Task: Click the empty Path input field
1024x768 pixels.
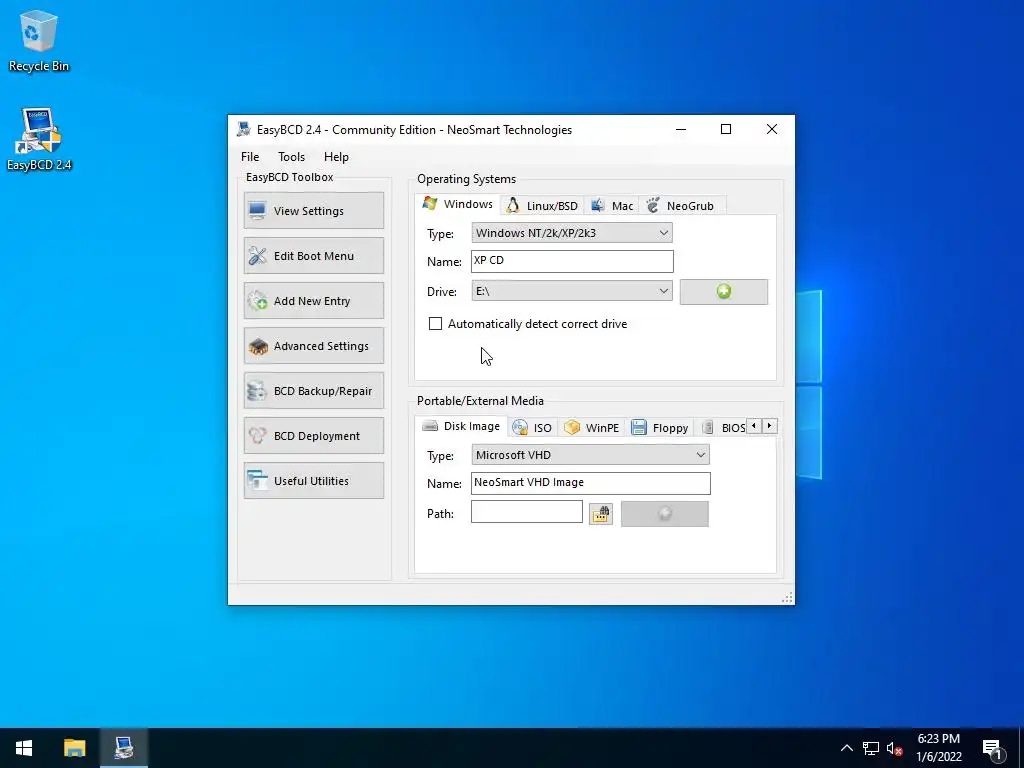Action: click(x=526, y=512)
